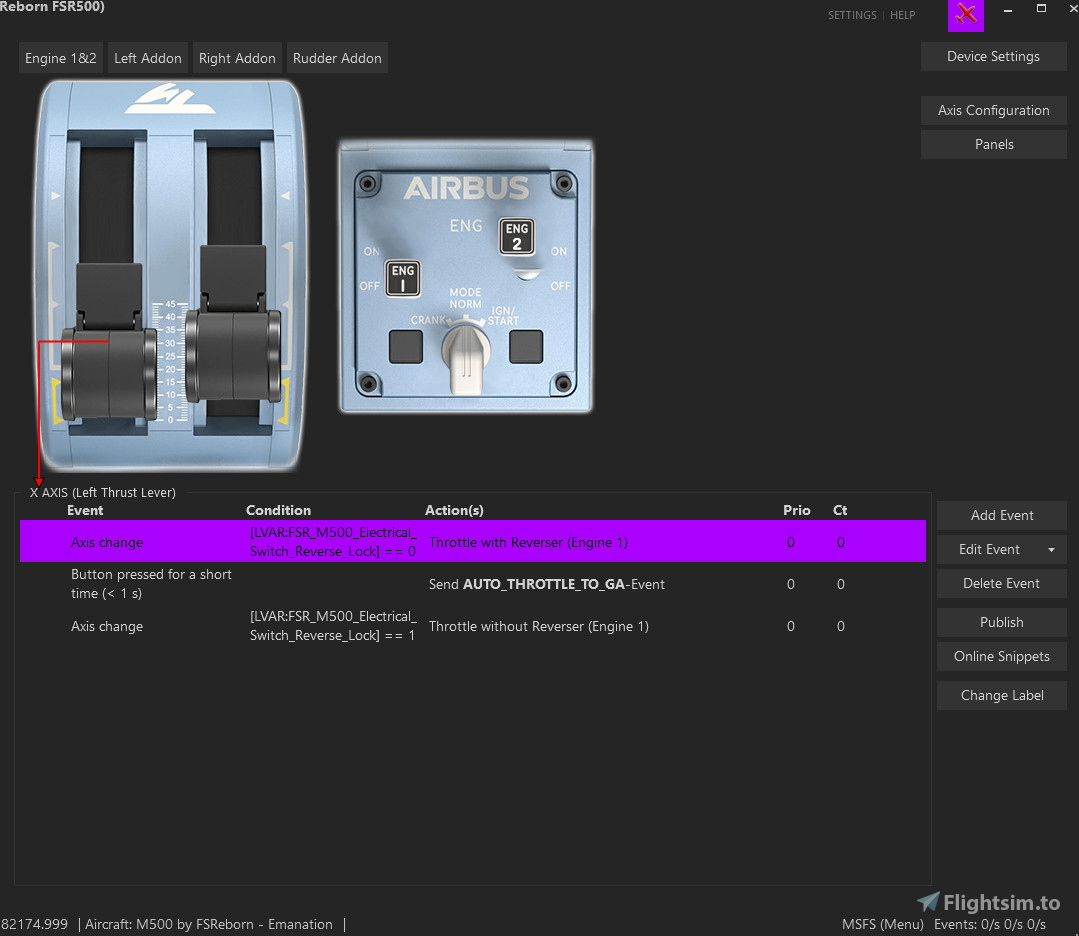Switch to the Rudder Addon tab
The image size is (1079, 936).
[337, 58]
